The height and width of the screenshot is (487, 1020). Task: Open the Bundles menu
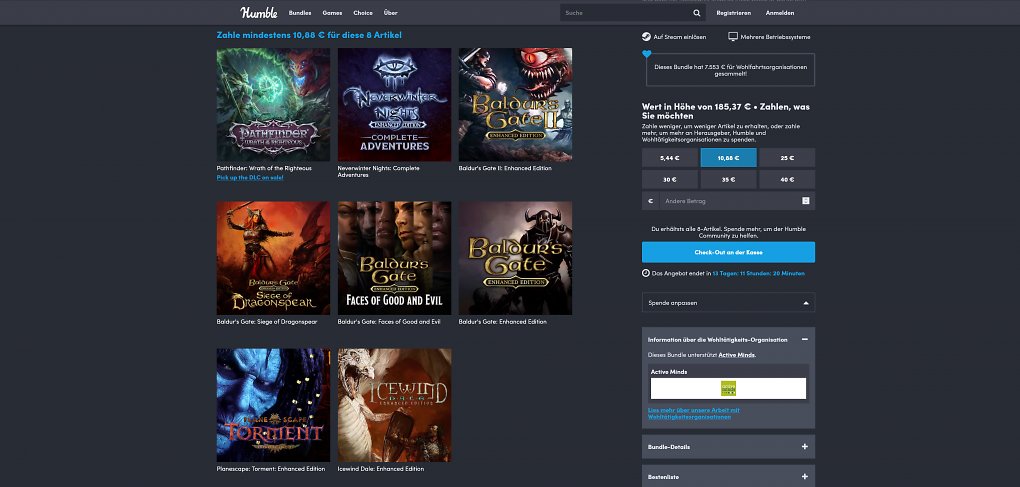(300, 13)
